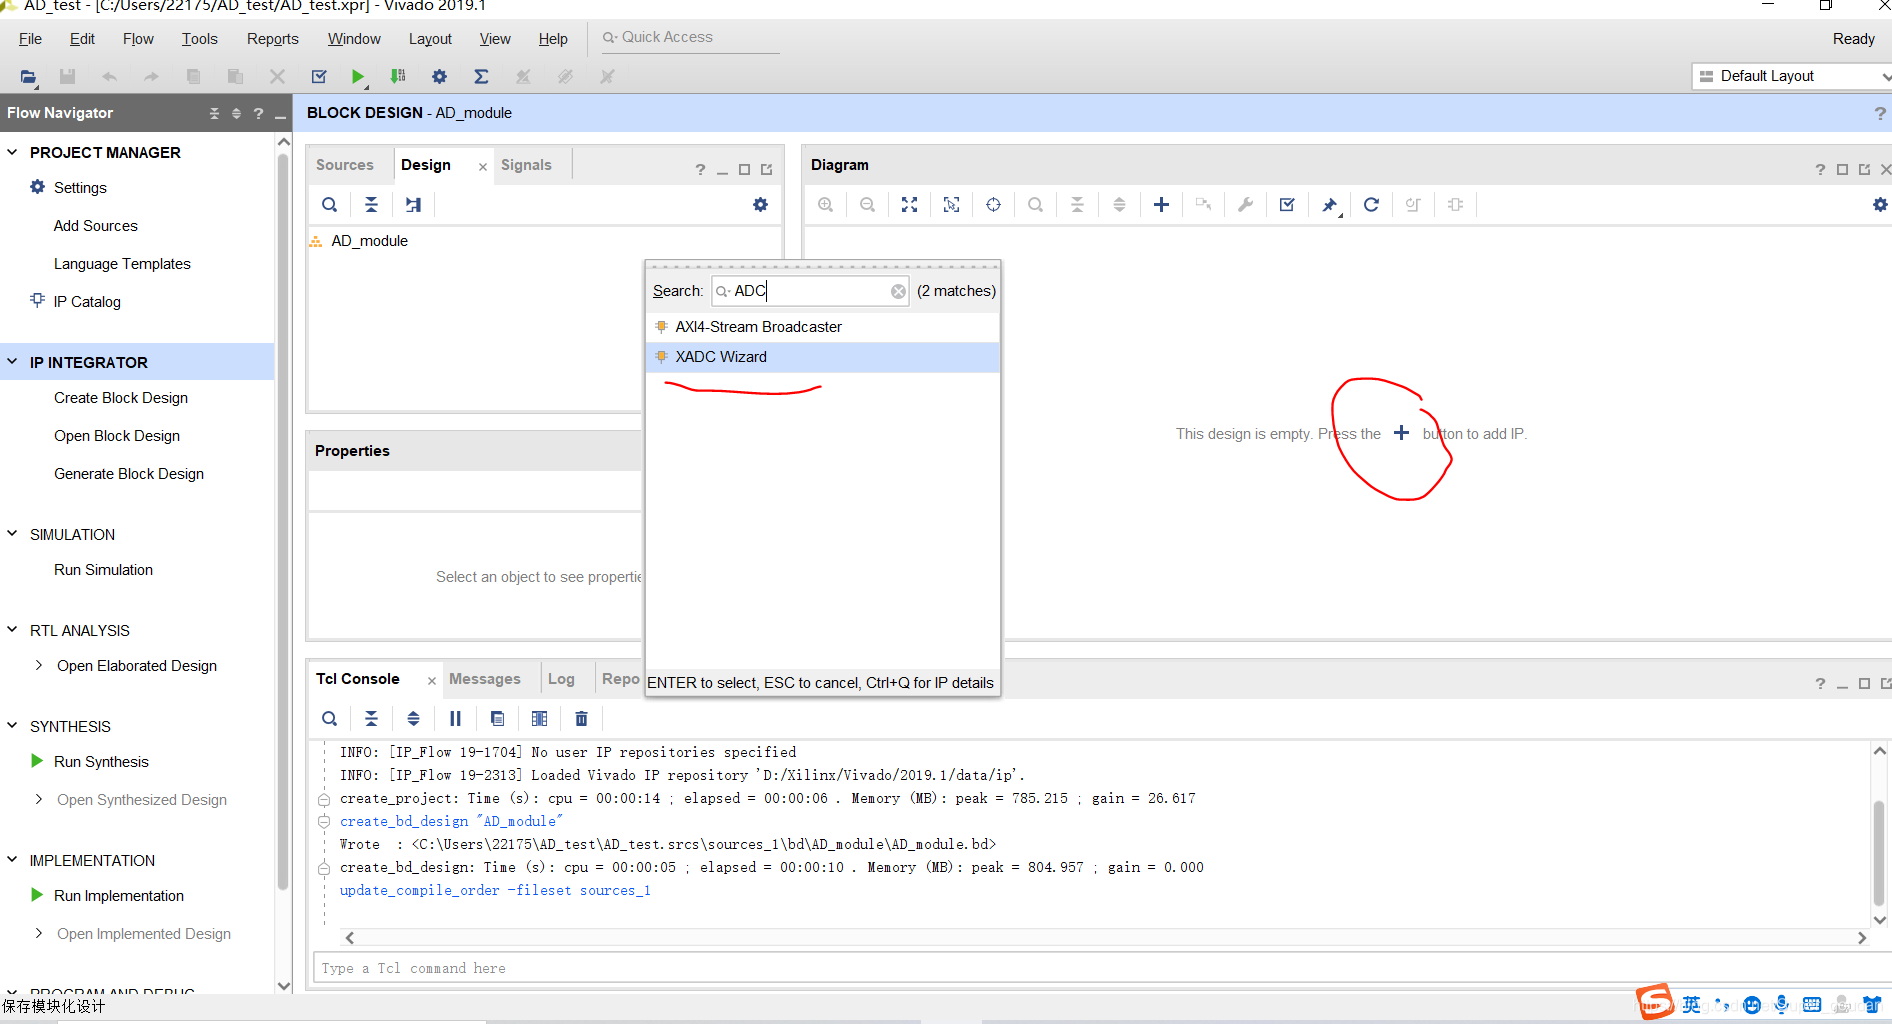Click Sogou input method tray icon
The image size is (1892, 1024).
click(1654, 1002)
